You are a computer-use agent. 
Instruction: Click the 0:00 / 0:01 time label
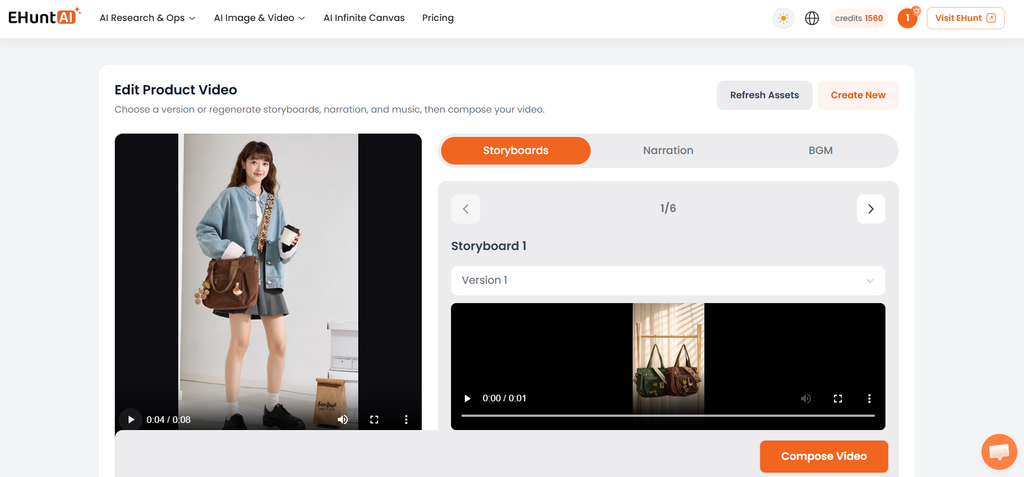504,398
